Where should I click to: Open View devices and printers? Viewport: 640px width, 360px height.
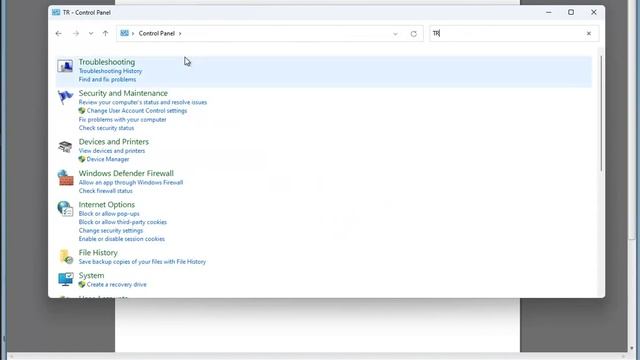click(112, 151)
